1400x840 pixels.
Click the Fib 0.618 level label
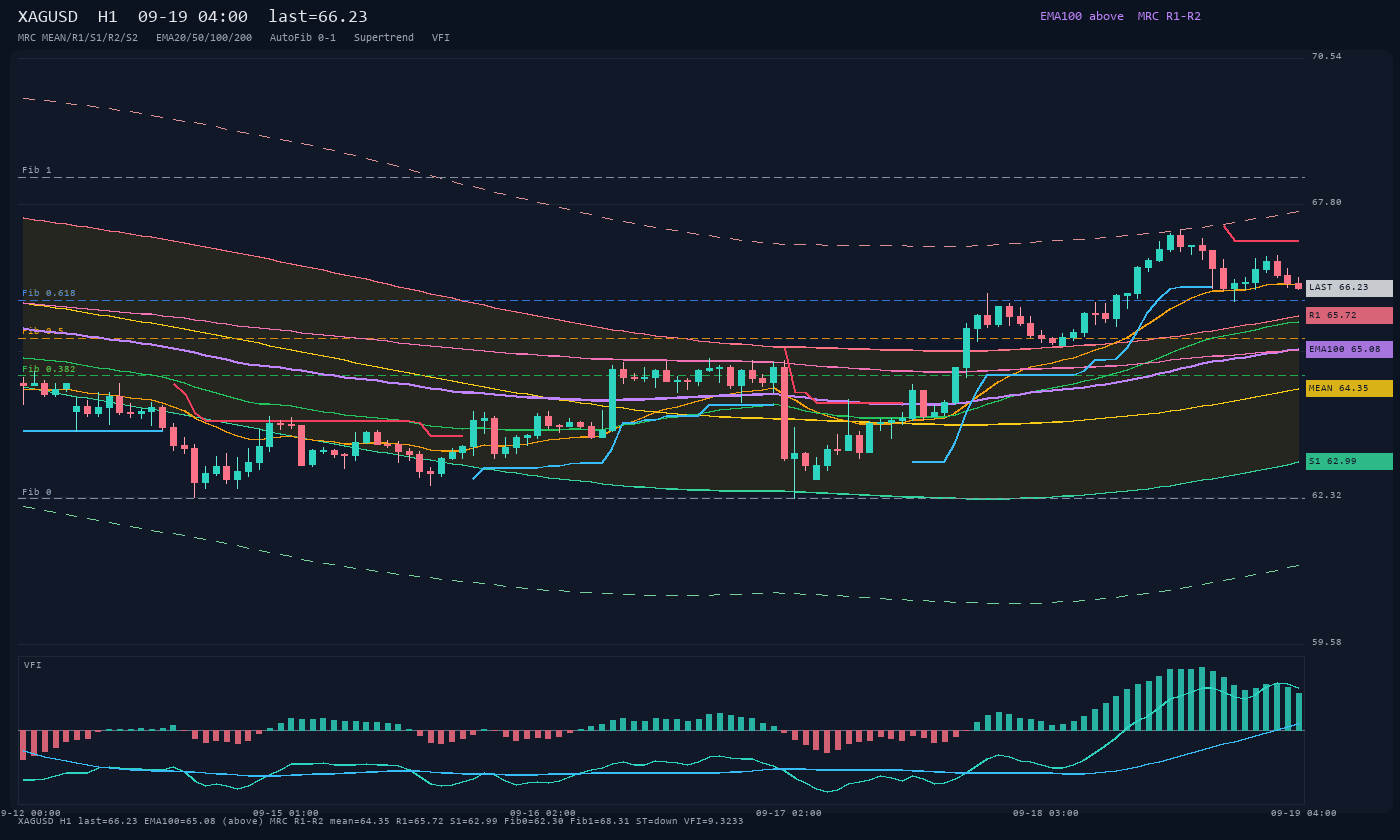49,293
